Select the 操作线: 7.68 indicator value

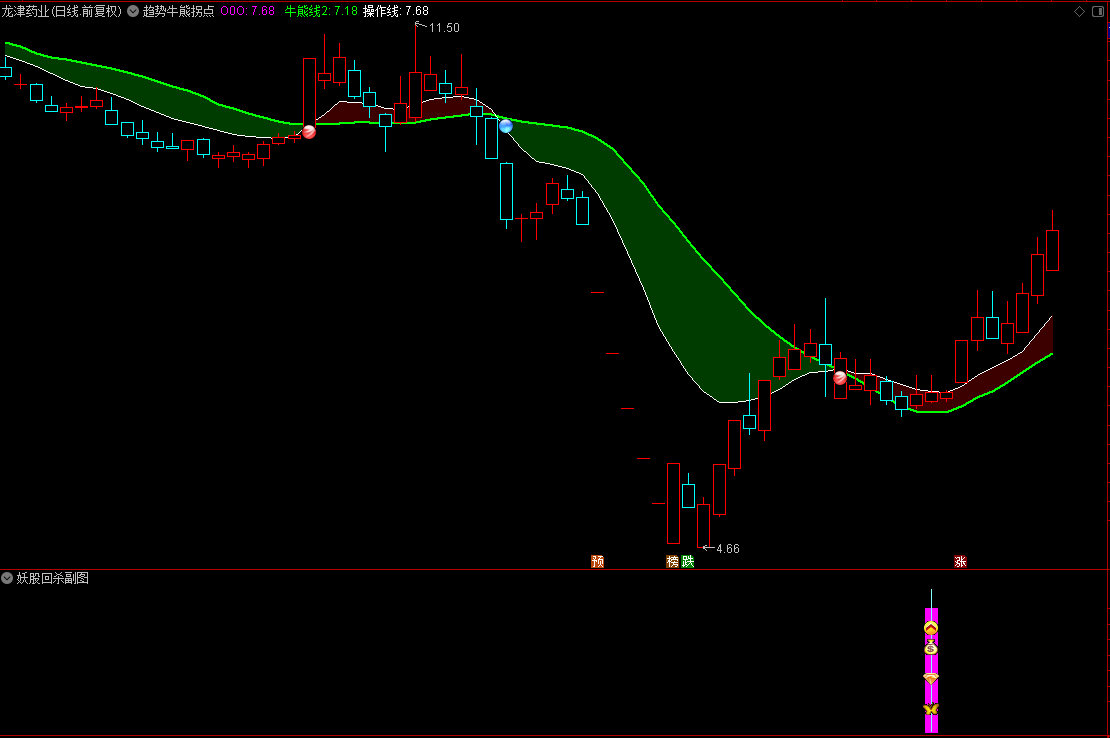tap(396, 11)
